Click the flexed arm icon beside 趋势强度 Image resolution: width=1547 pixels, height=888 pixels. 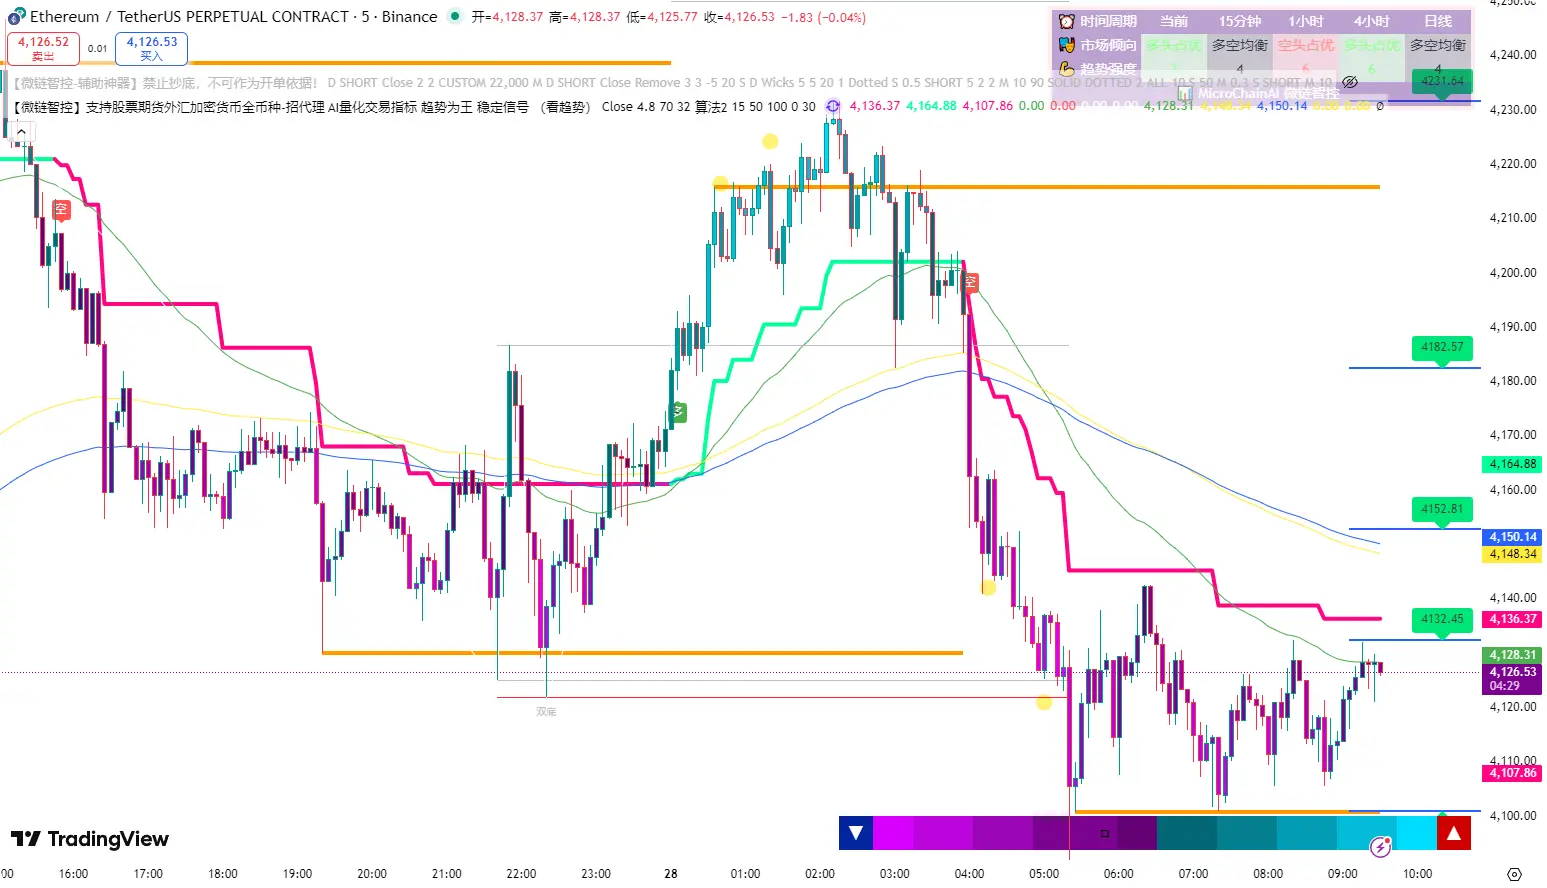point(1066,69)
